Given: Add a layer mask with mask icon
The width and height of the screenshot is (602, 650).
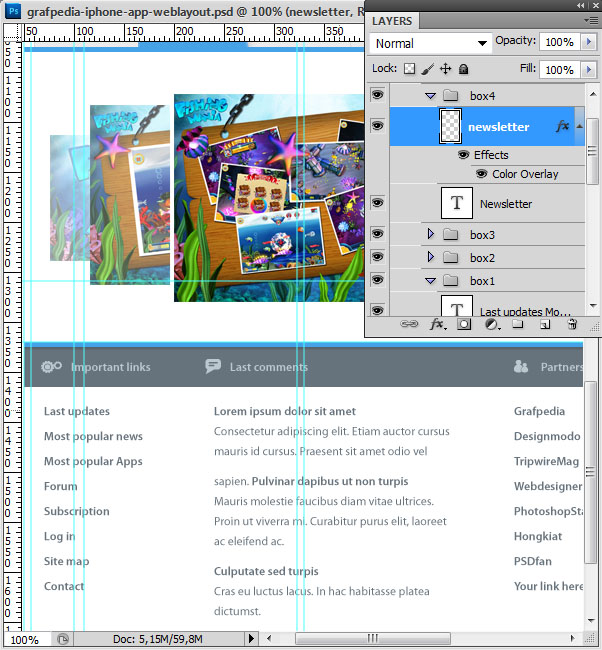Looking at the screenshot, I should pos(464,324).
